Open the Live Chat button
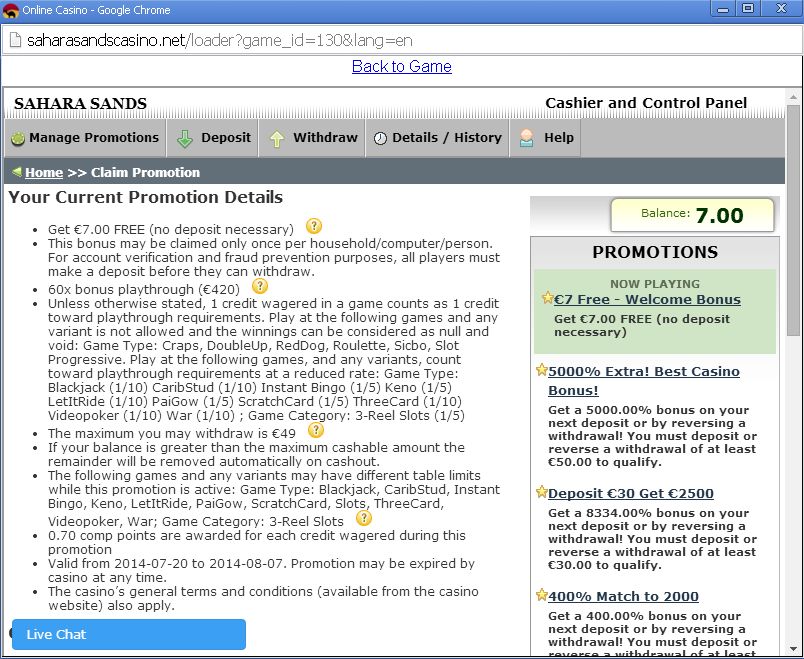The height and width of the screenshot is (659, 804). [129, 634]
